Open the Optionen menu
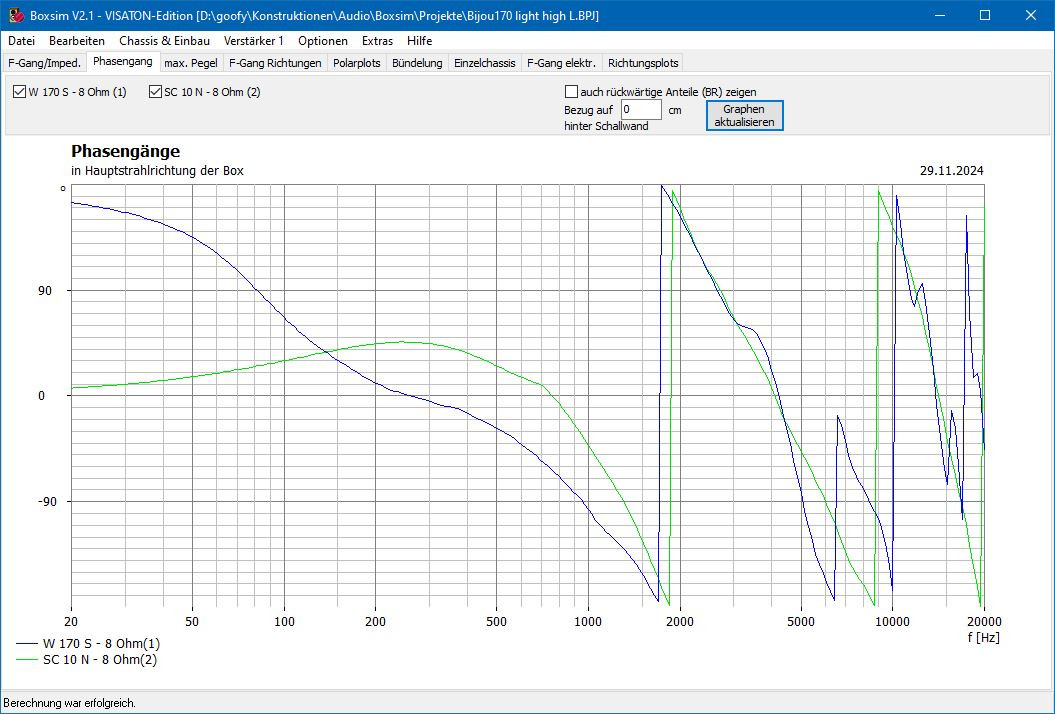1055x714 pixels. 323,41
